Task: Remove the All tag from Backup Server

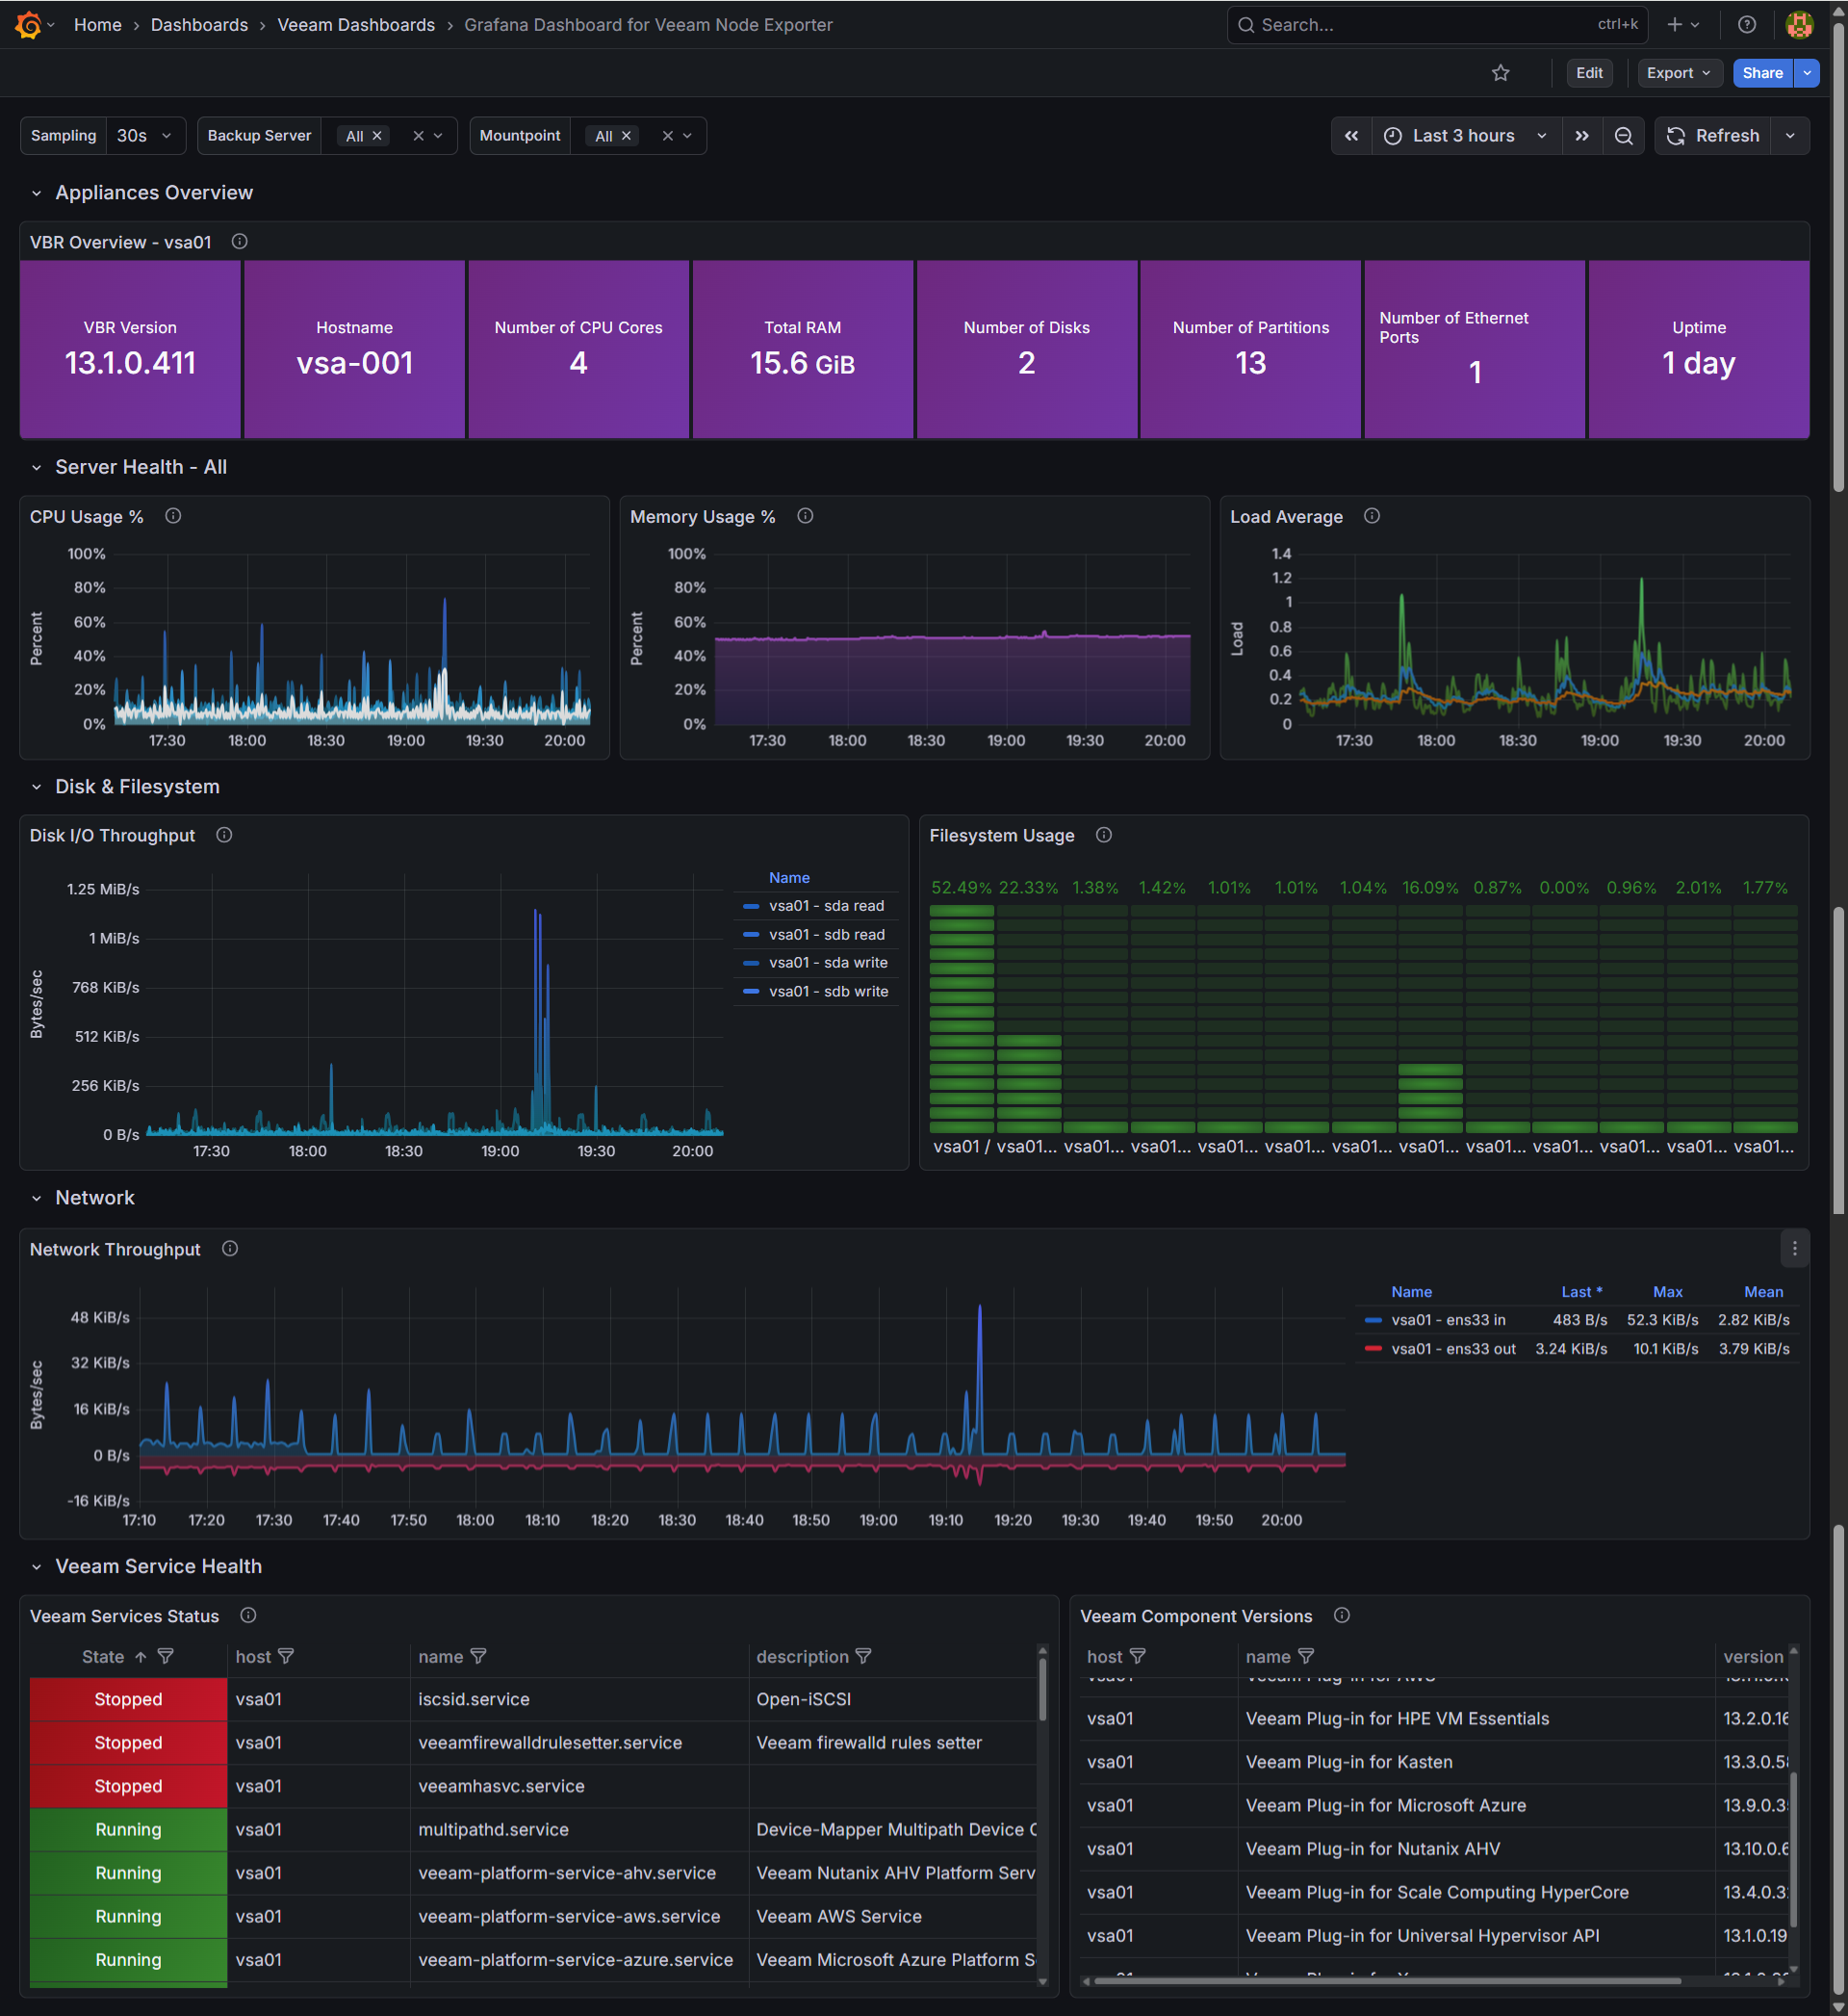Action: 377,136
